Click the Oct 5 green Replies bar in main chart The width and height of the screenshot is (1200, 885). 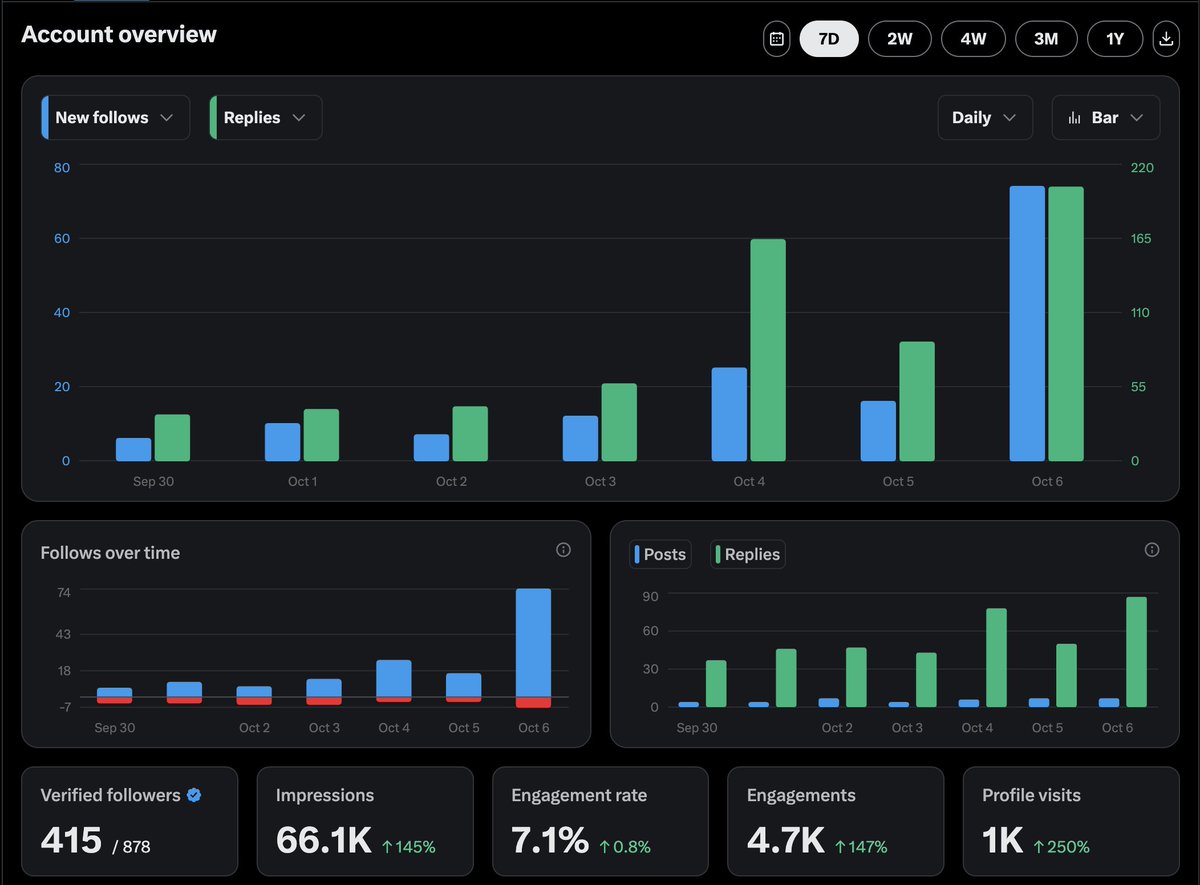[917, 401]
